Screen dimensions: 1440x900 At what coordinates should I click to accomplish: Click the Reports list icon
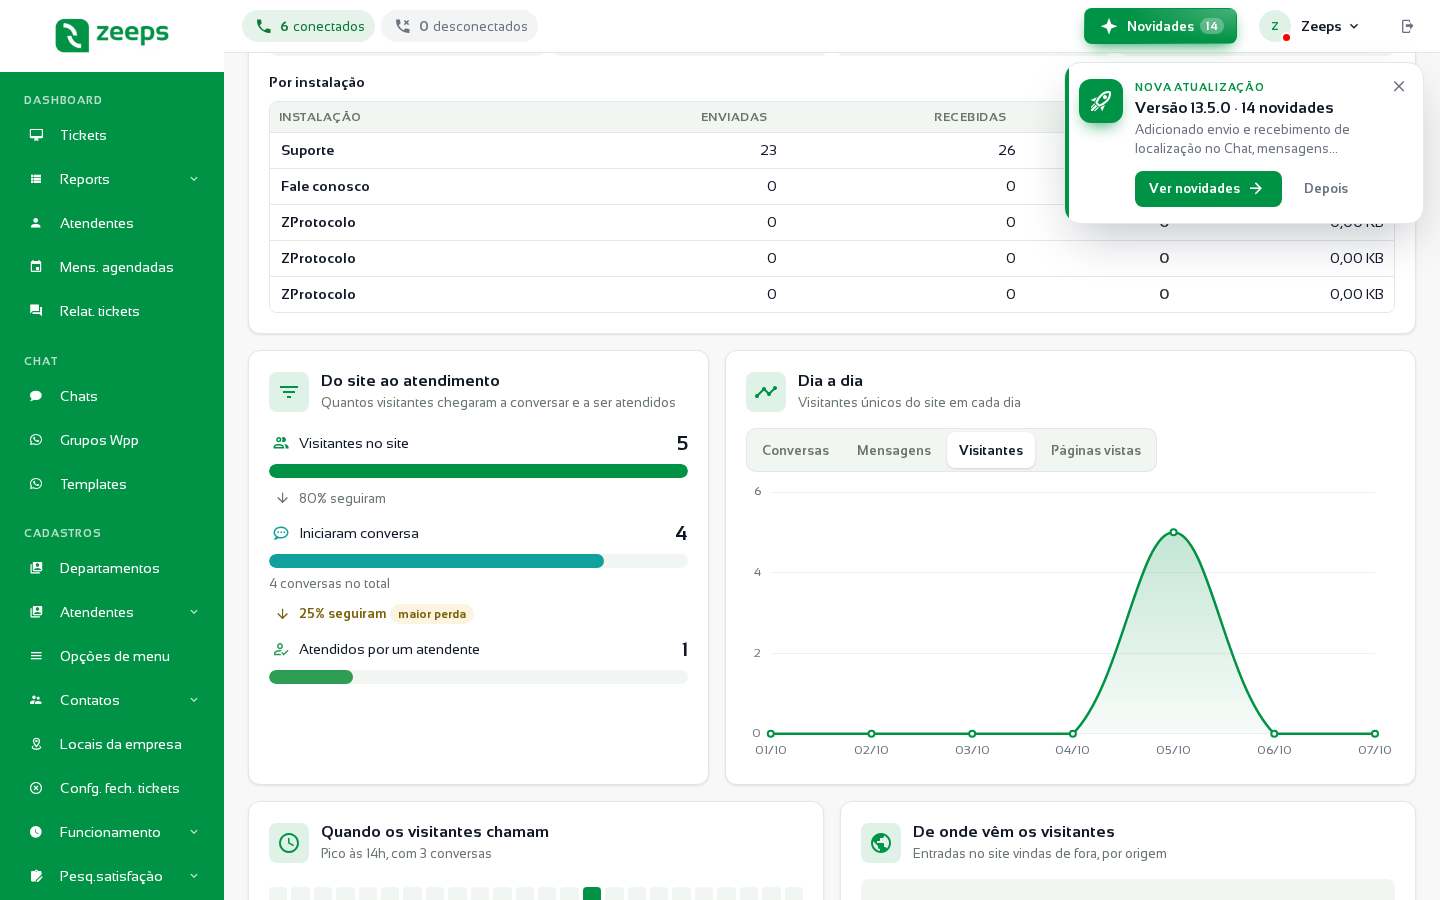pyautogui.click(x=36, y=179)
